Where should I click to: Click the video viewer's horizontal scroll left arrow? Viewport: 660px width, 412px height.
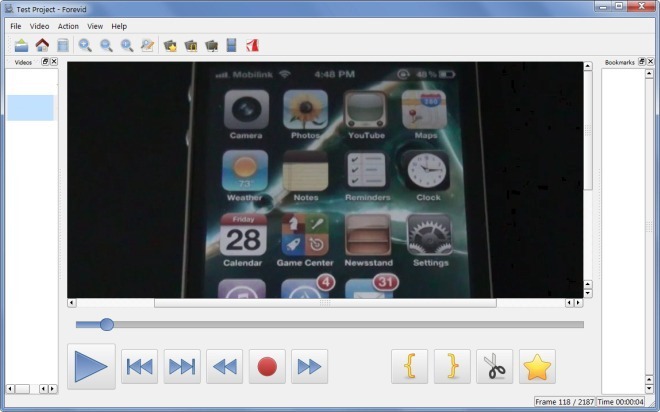[72, 303]
